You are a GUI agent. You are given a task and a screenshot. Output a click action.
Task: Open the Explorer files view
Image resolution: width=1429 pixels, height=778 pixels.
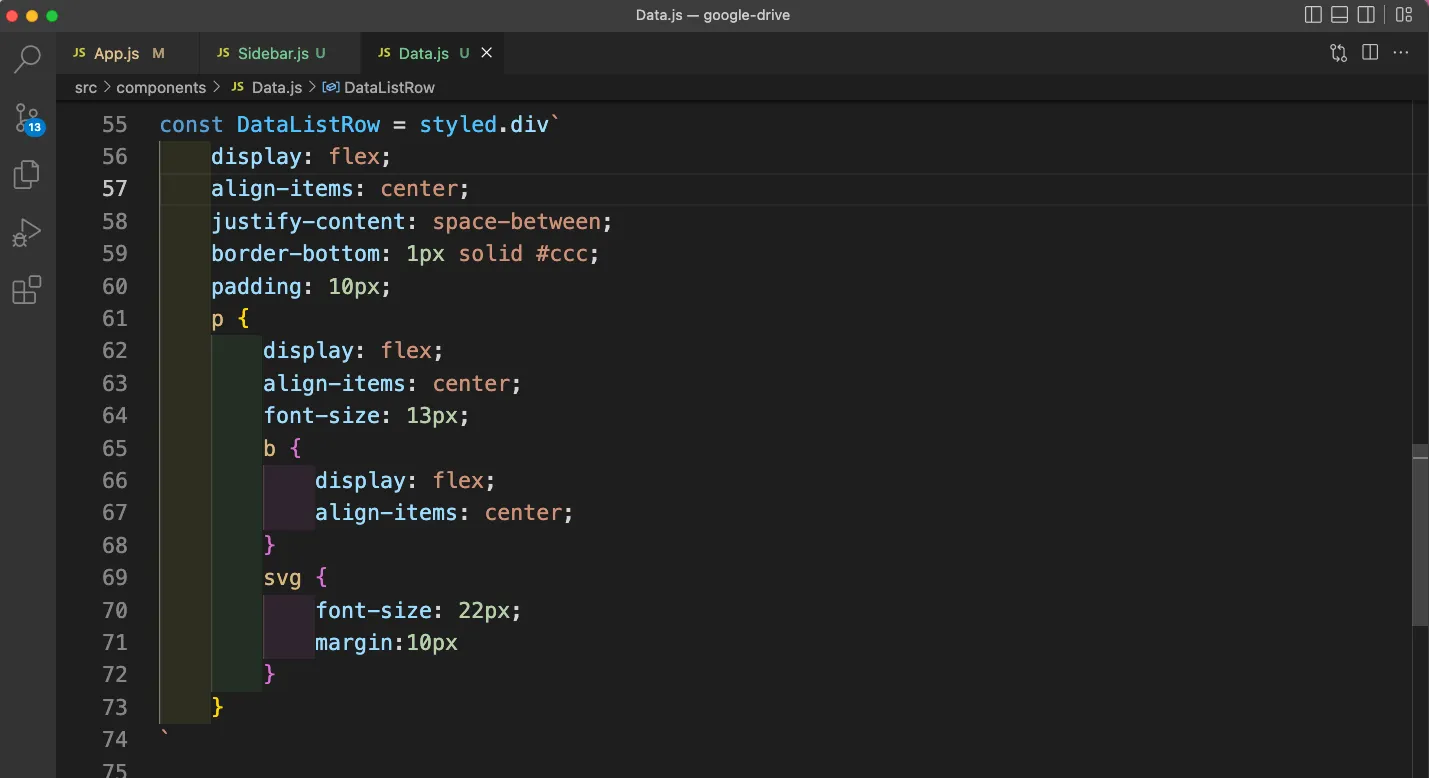27,175
